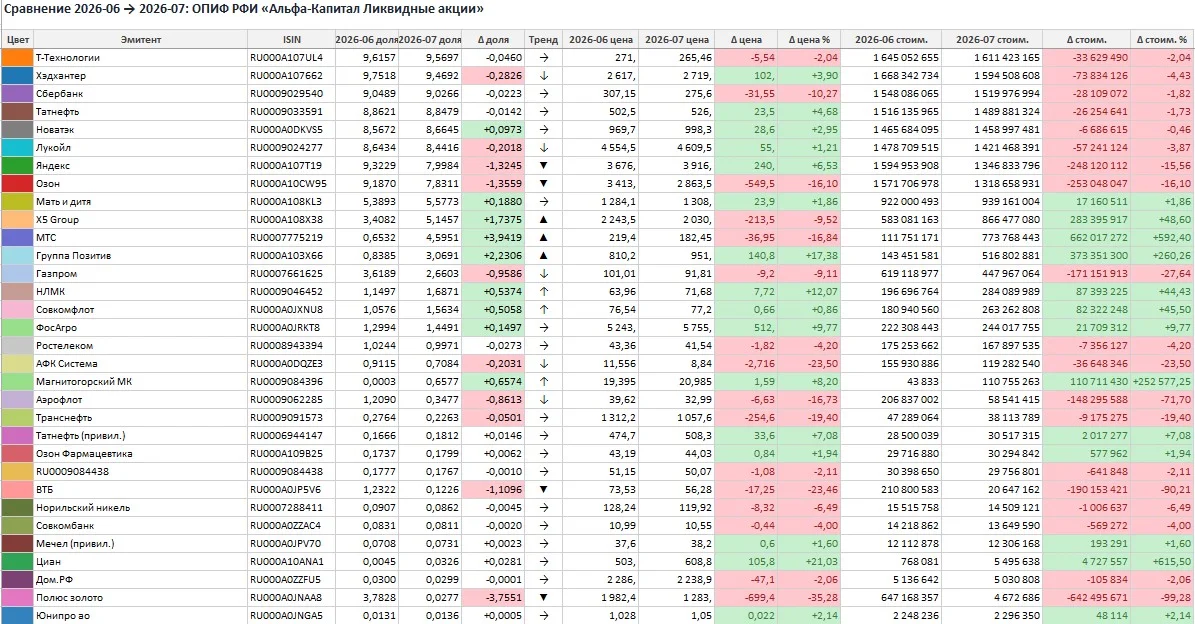1195x624 pixels.
Task: Click the up arrow trend for НЛМК
Action: coord(543,292)
